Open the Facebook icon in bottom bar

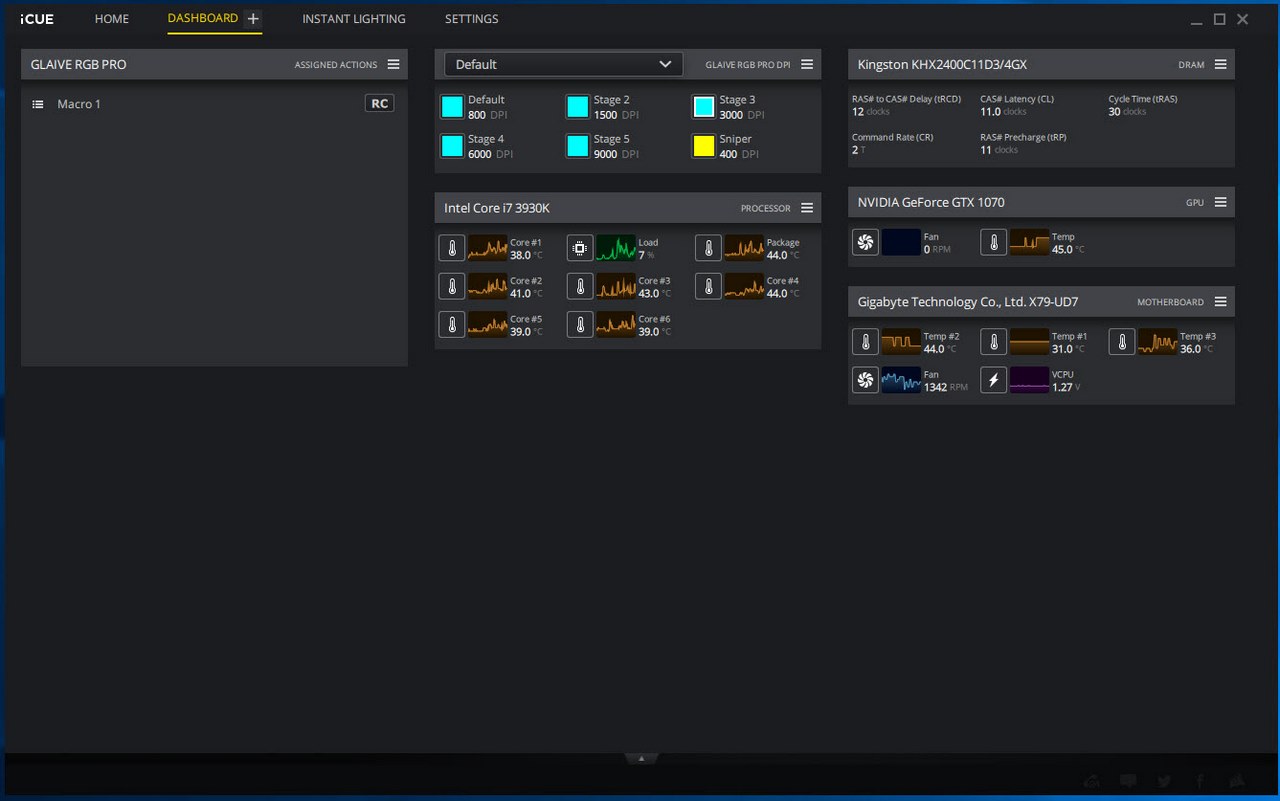pos(1200,782)
